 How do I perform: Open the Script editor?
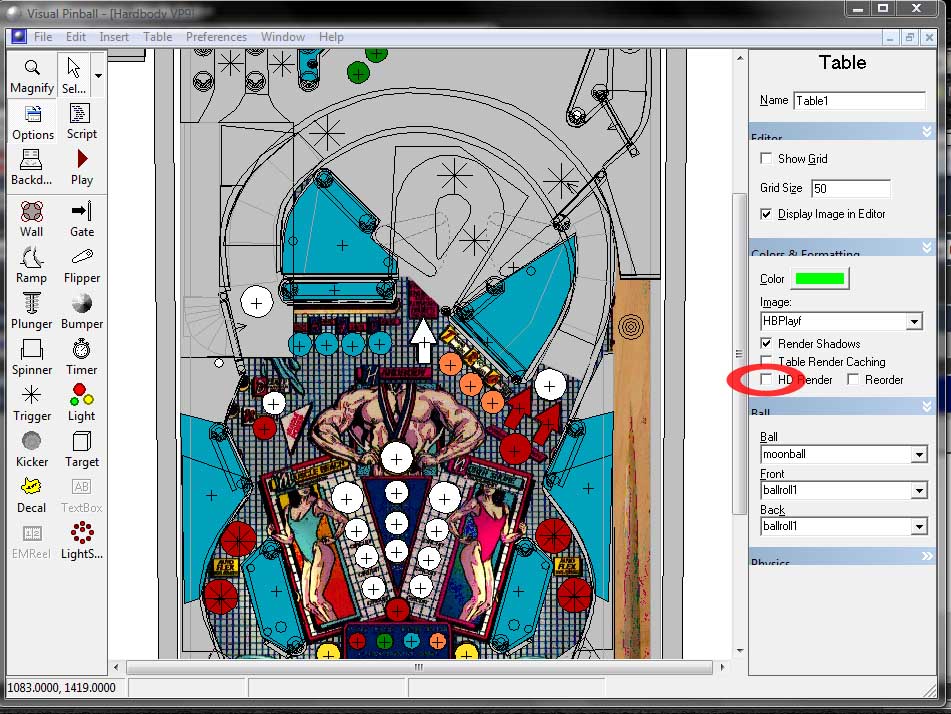81,121
